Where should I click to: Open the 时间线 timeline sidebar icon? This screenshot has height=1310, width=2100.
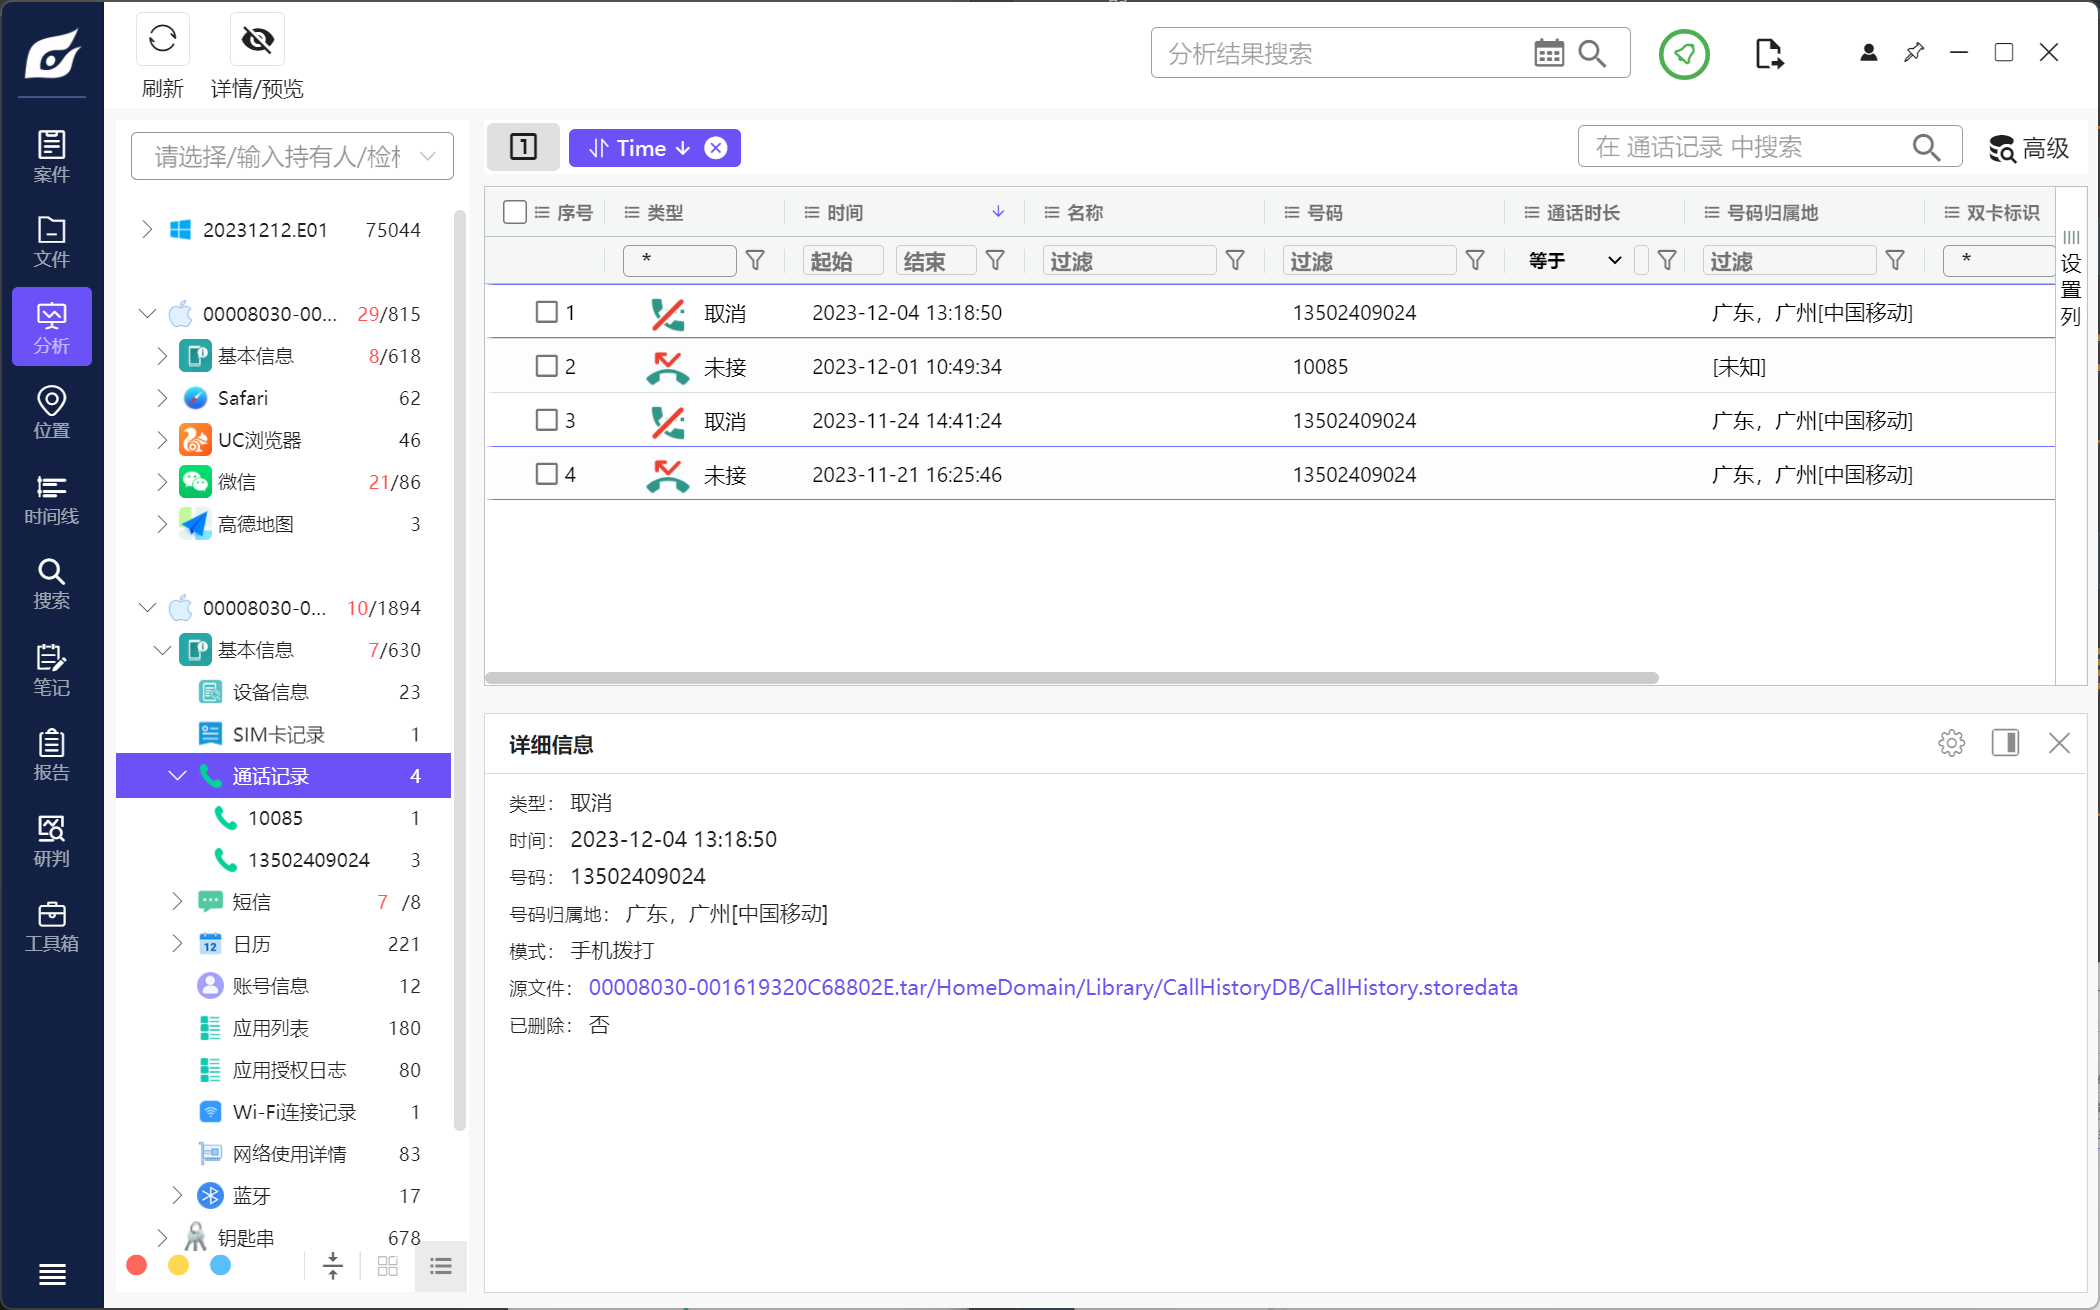point(51,499)
